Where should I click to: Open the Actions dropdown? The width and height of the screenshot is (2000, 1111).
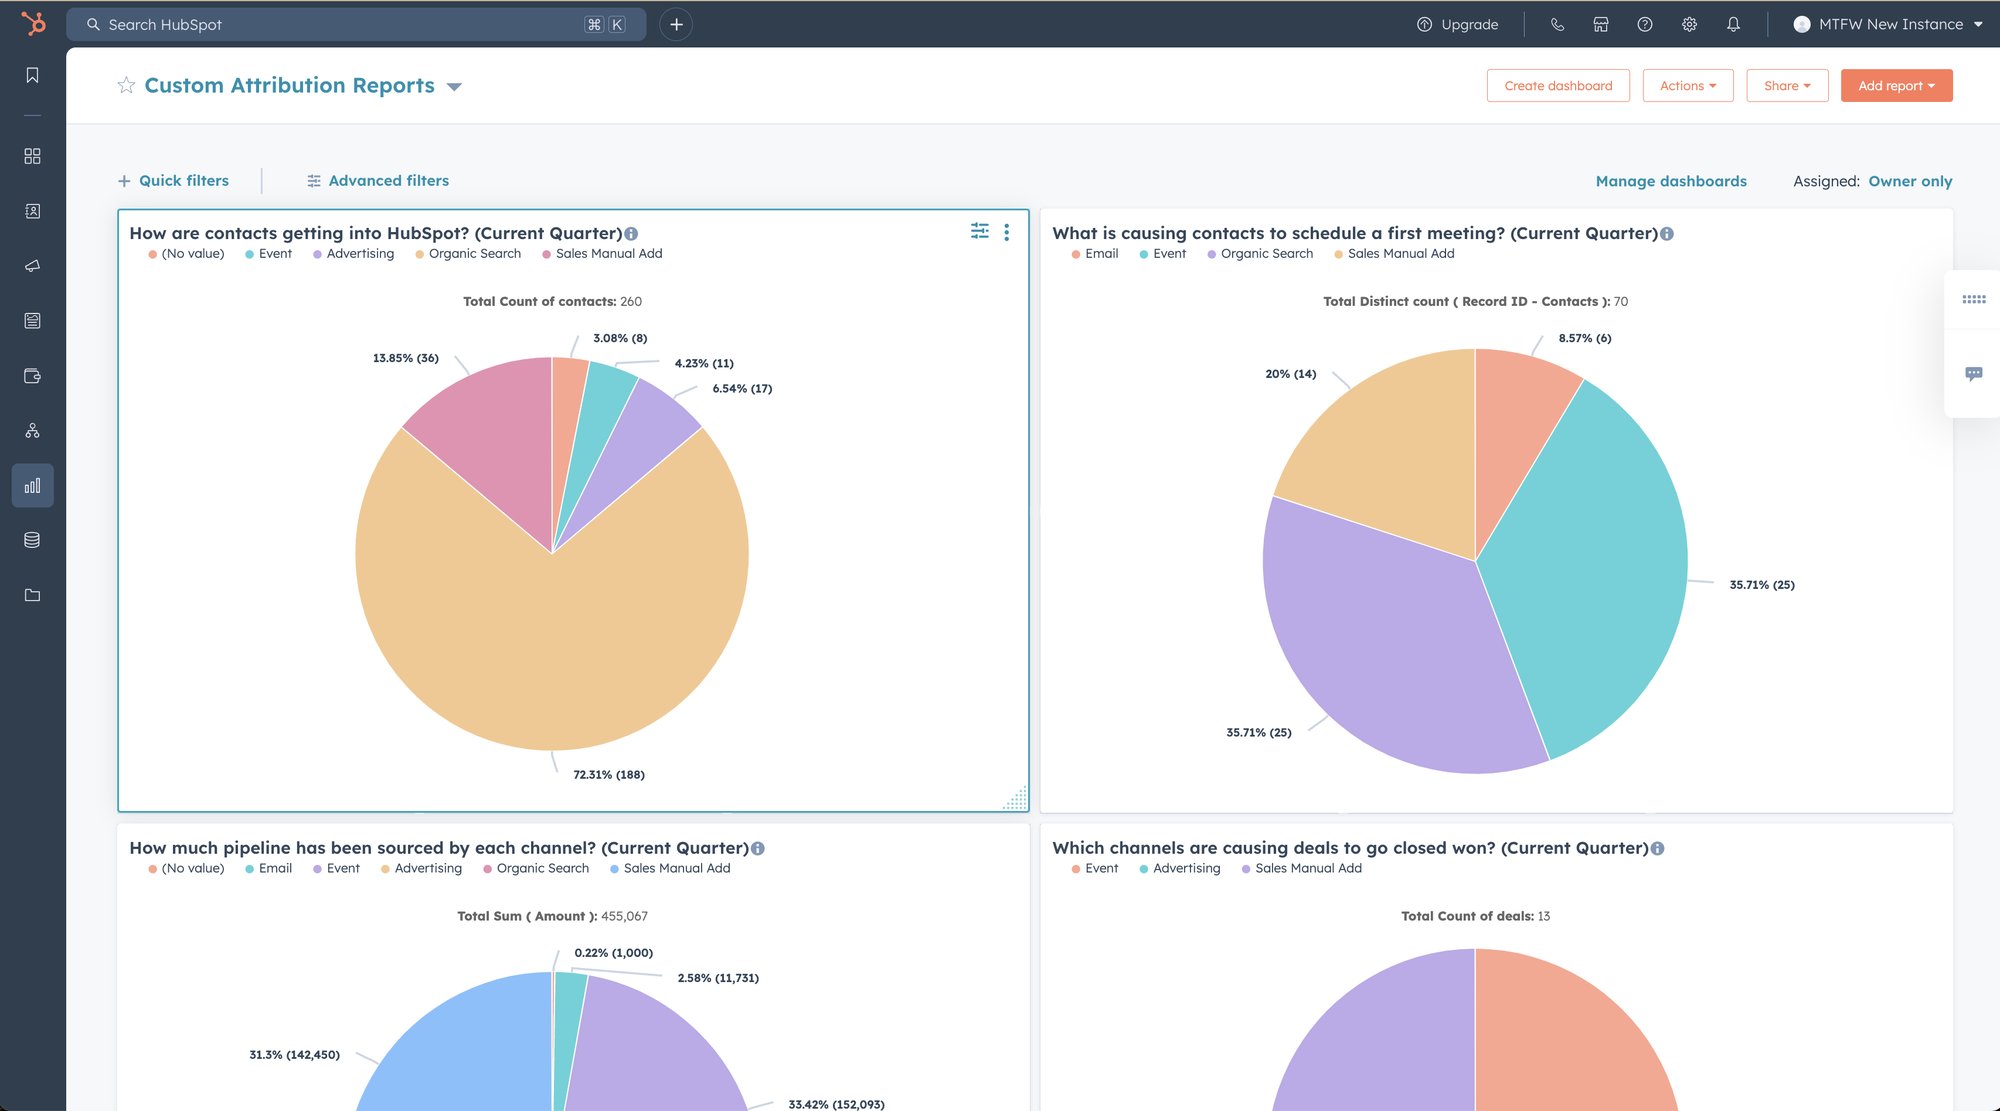(x=1687, y=86)
